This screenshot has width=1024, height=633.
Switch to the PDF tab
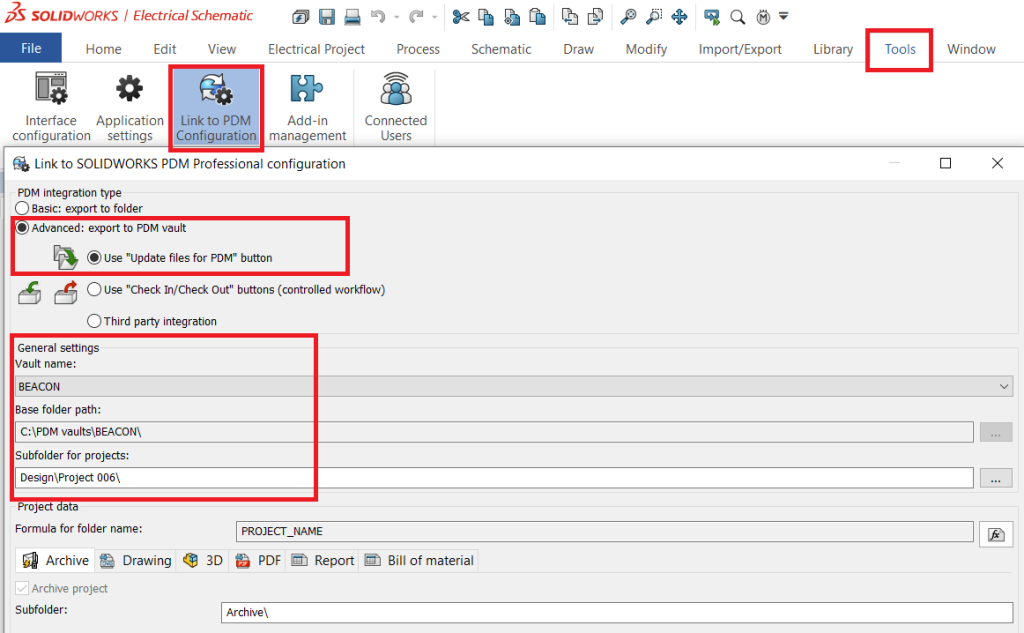[258, 560]
